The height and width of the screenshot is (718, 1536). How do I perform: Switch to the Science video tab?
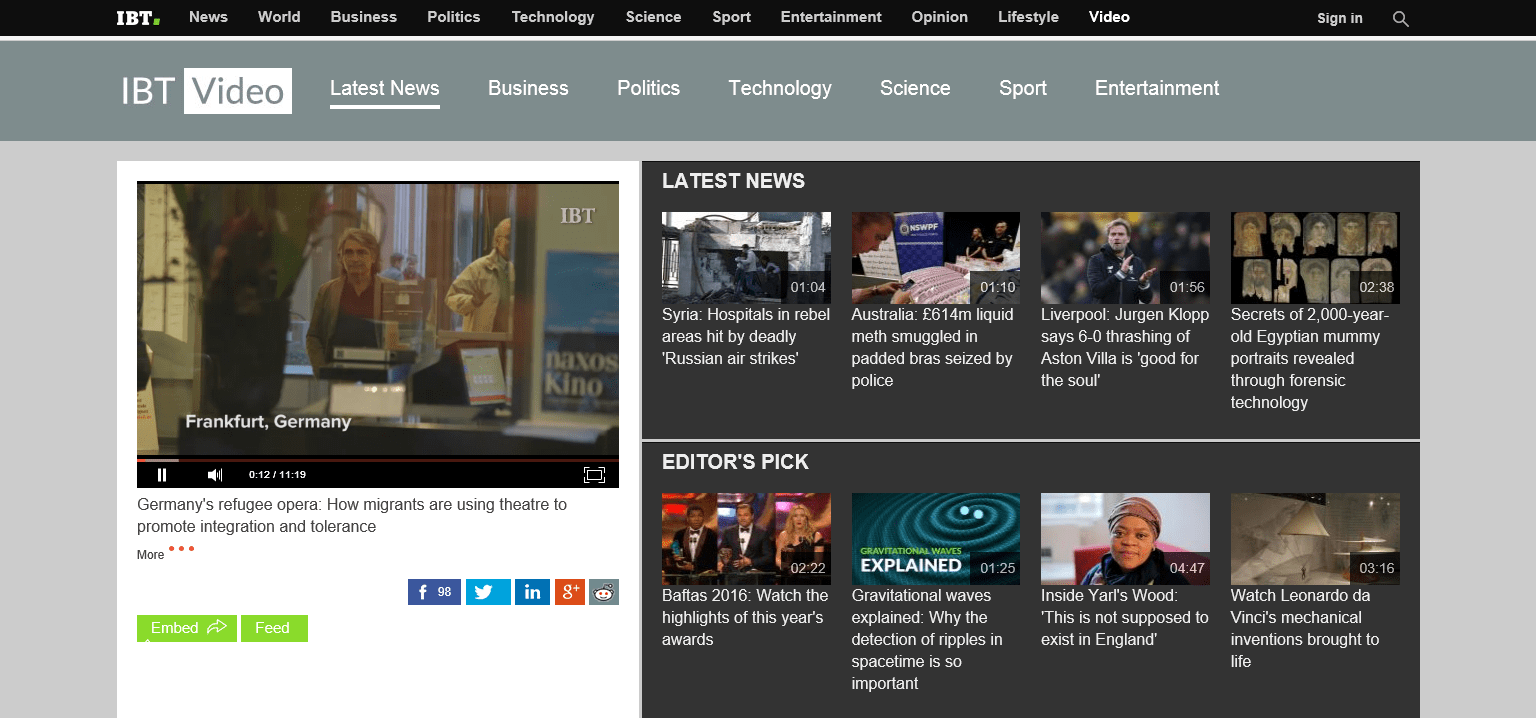915,88
